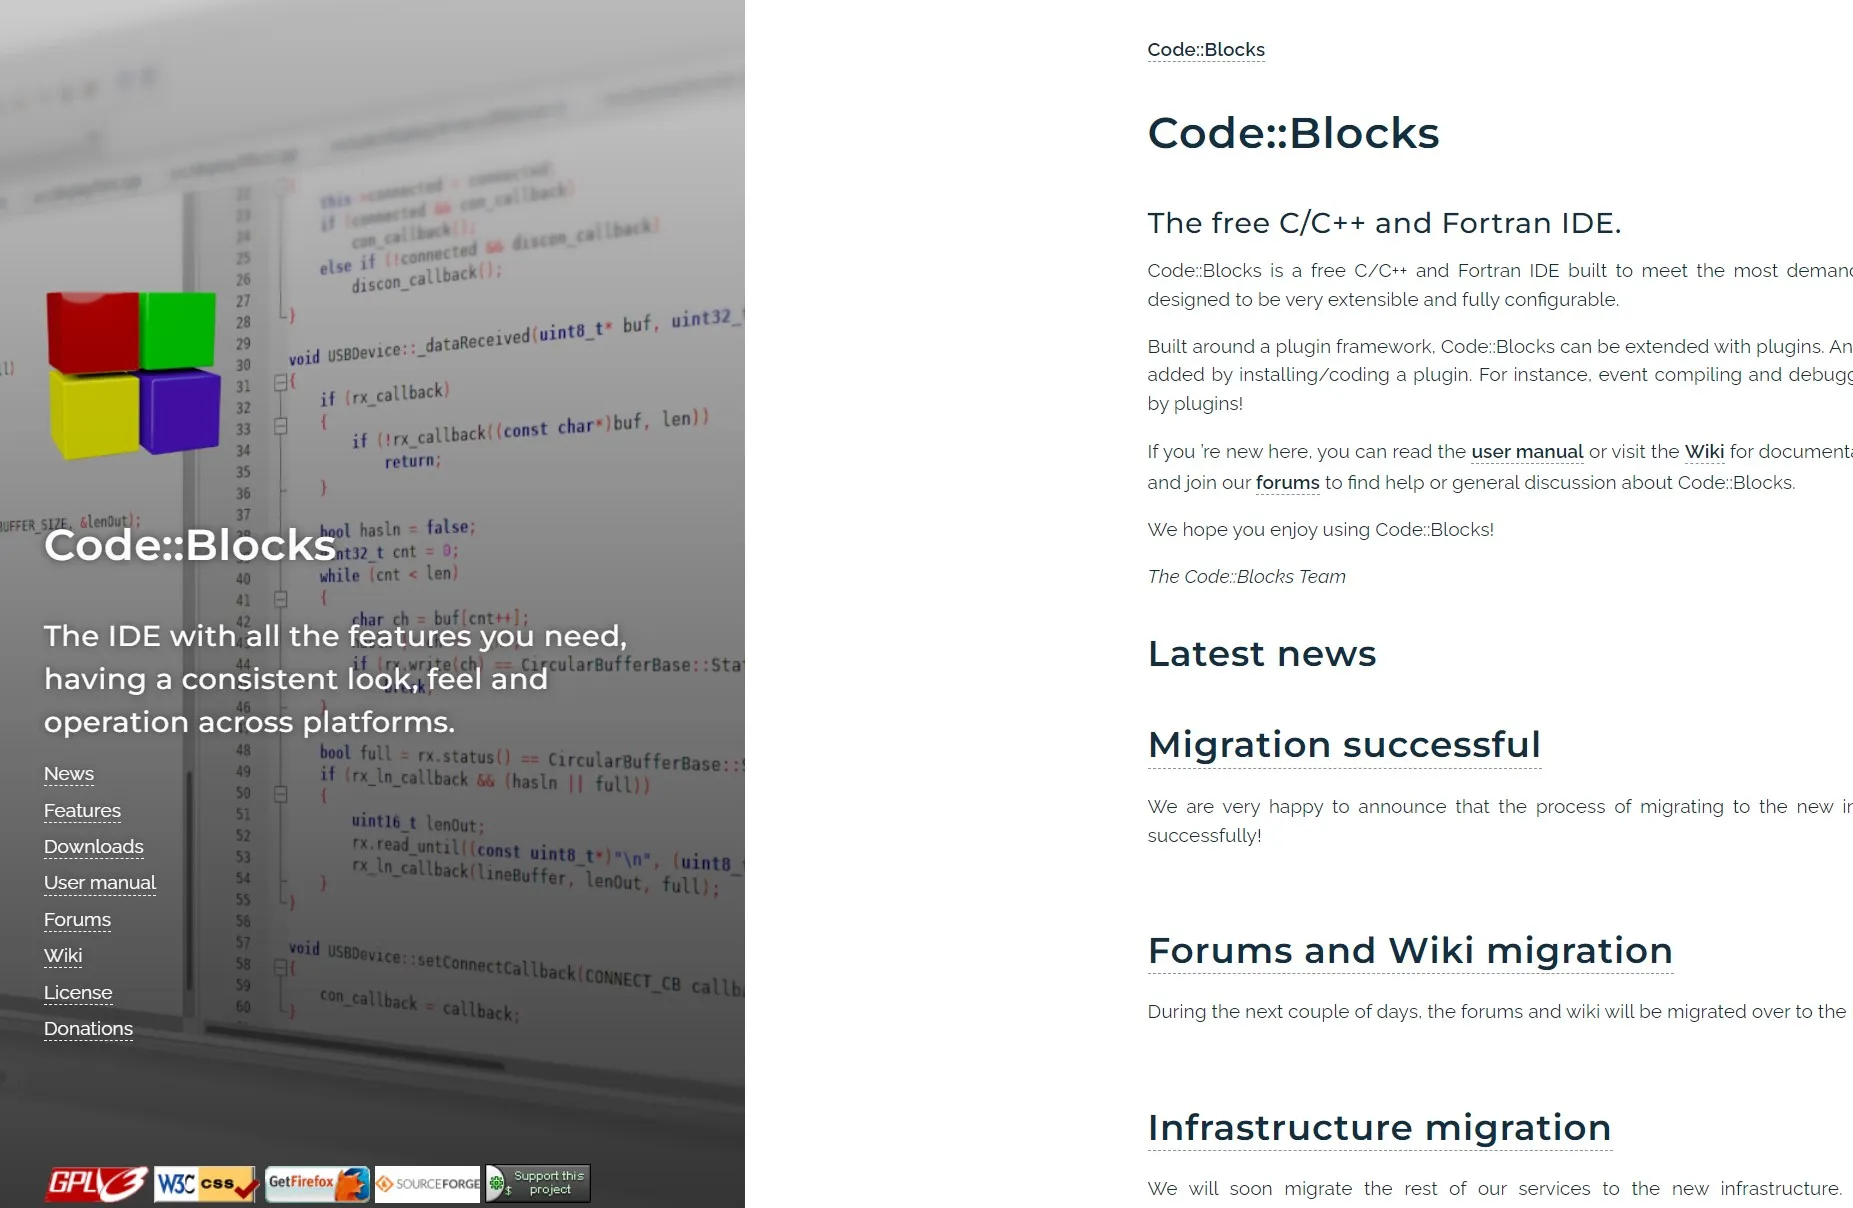Click the main Code::Blocks page heading
The width and height of the screenshot is (1853, 1208).
1293,134
